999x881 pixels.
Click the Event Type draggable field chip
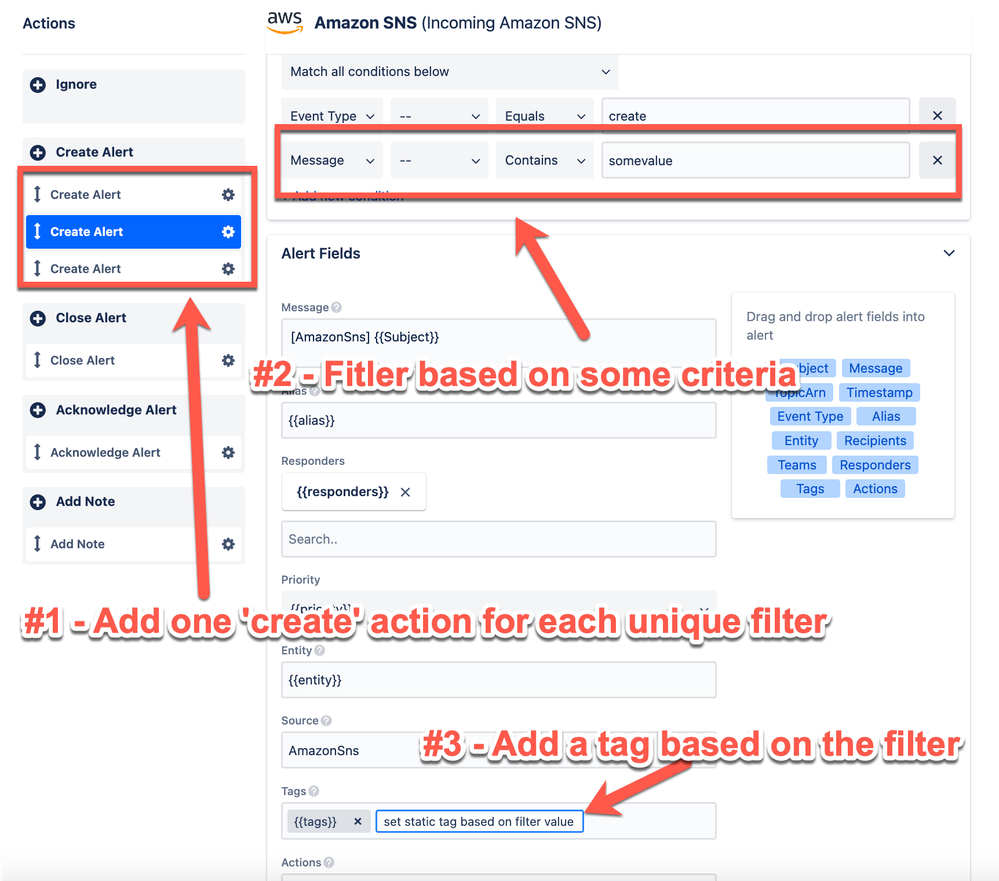click(x=810, y=417)
